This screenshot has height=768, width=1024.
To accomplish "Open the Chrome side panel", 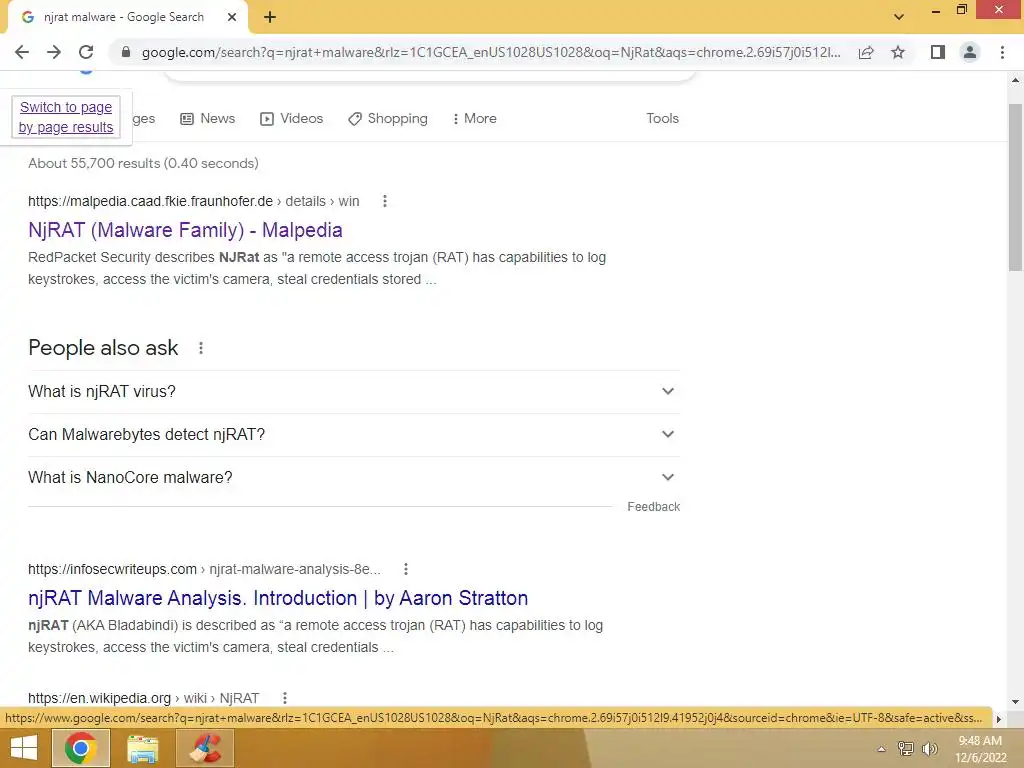I will click(938, 52).
